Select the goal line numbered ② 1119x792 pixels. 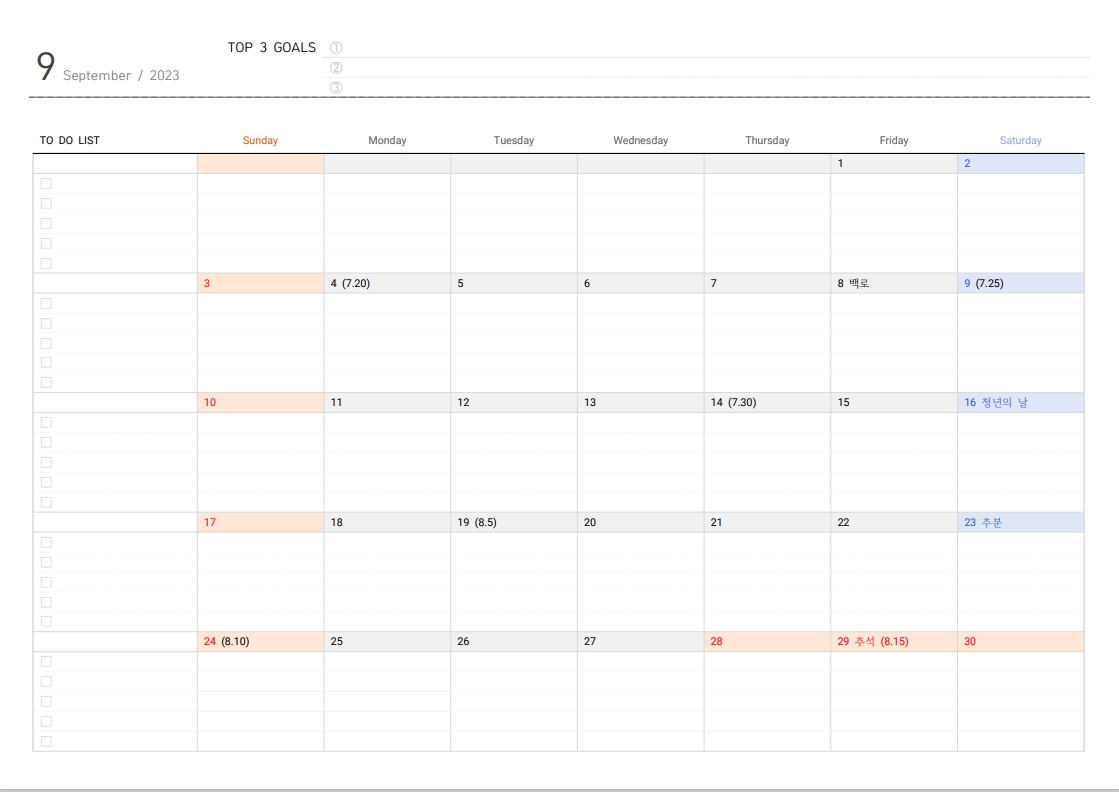(x=707, y=68)
